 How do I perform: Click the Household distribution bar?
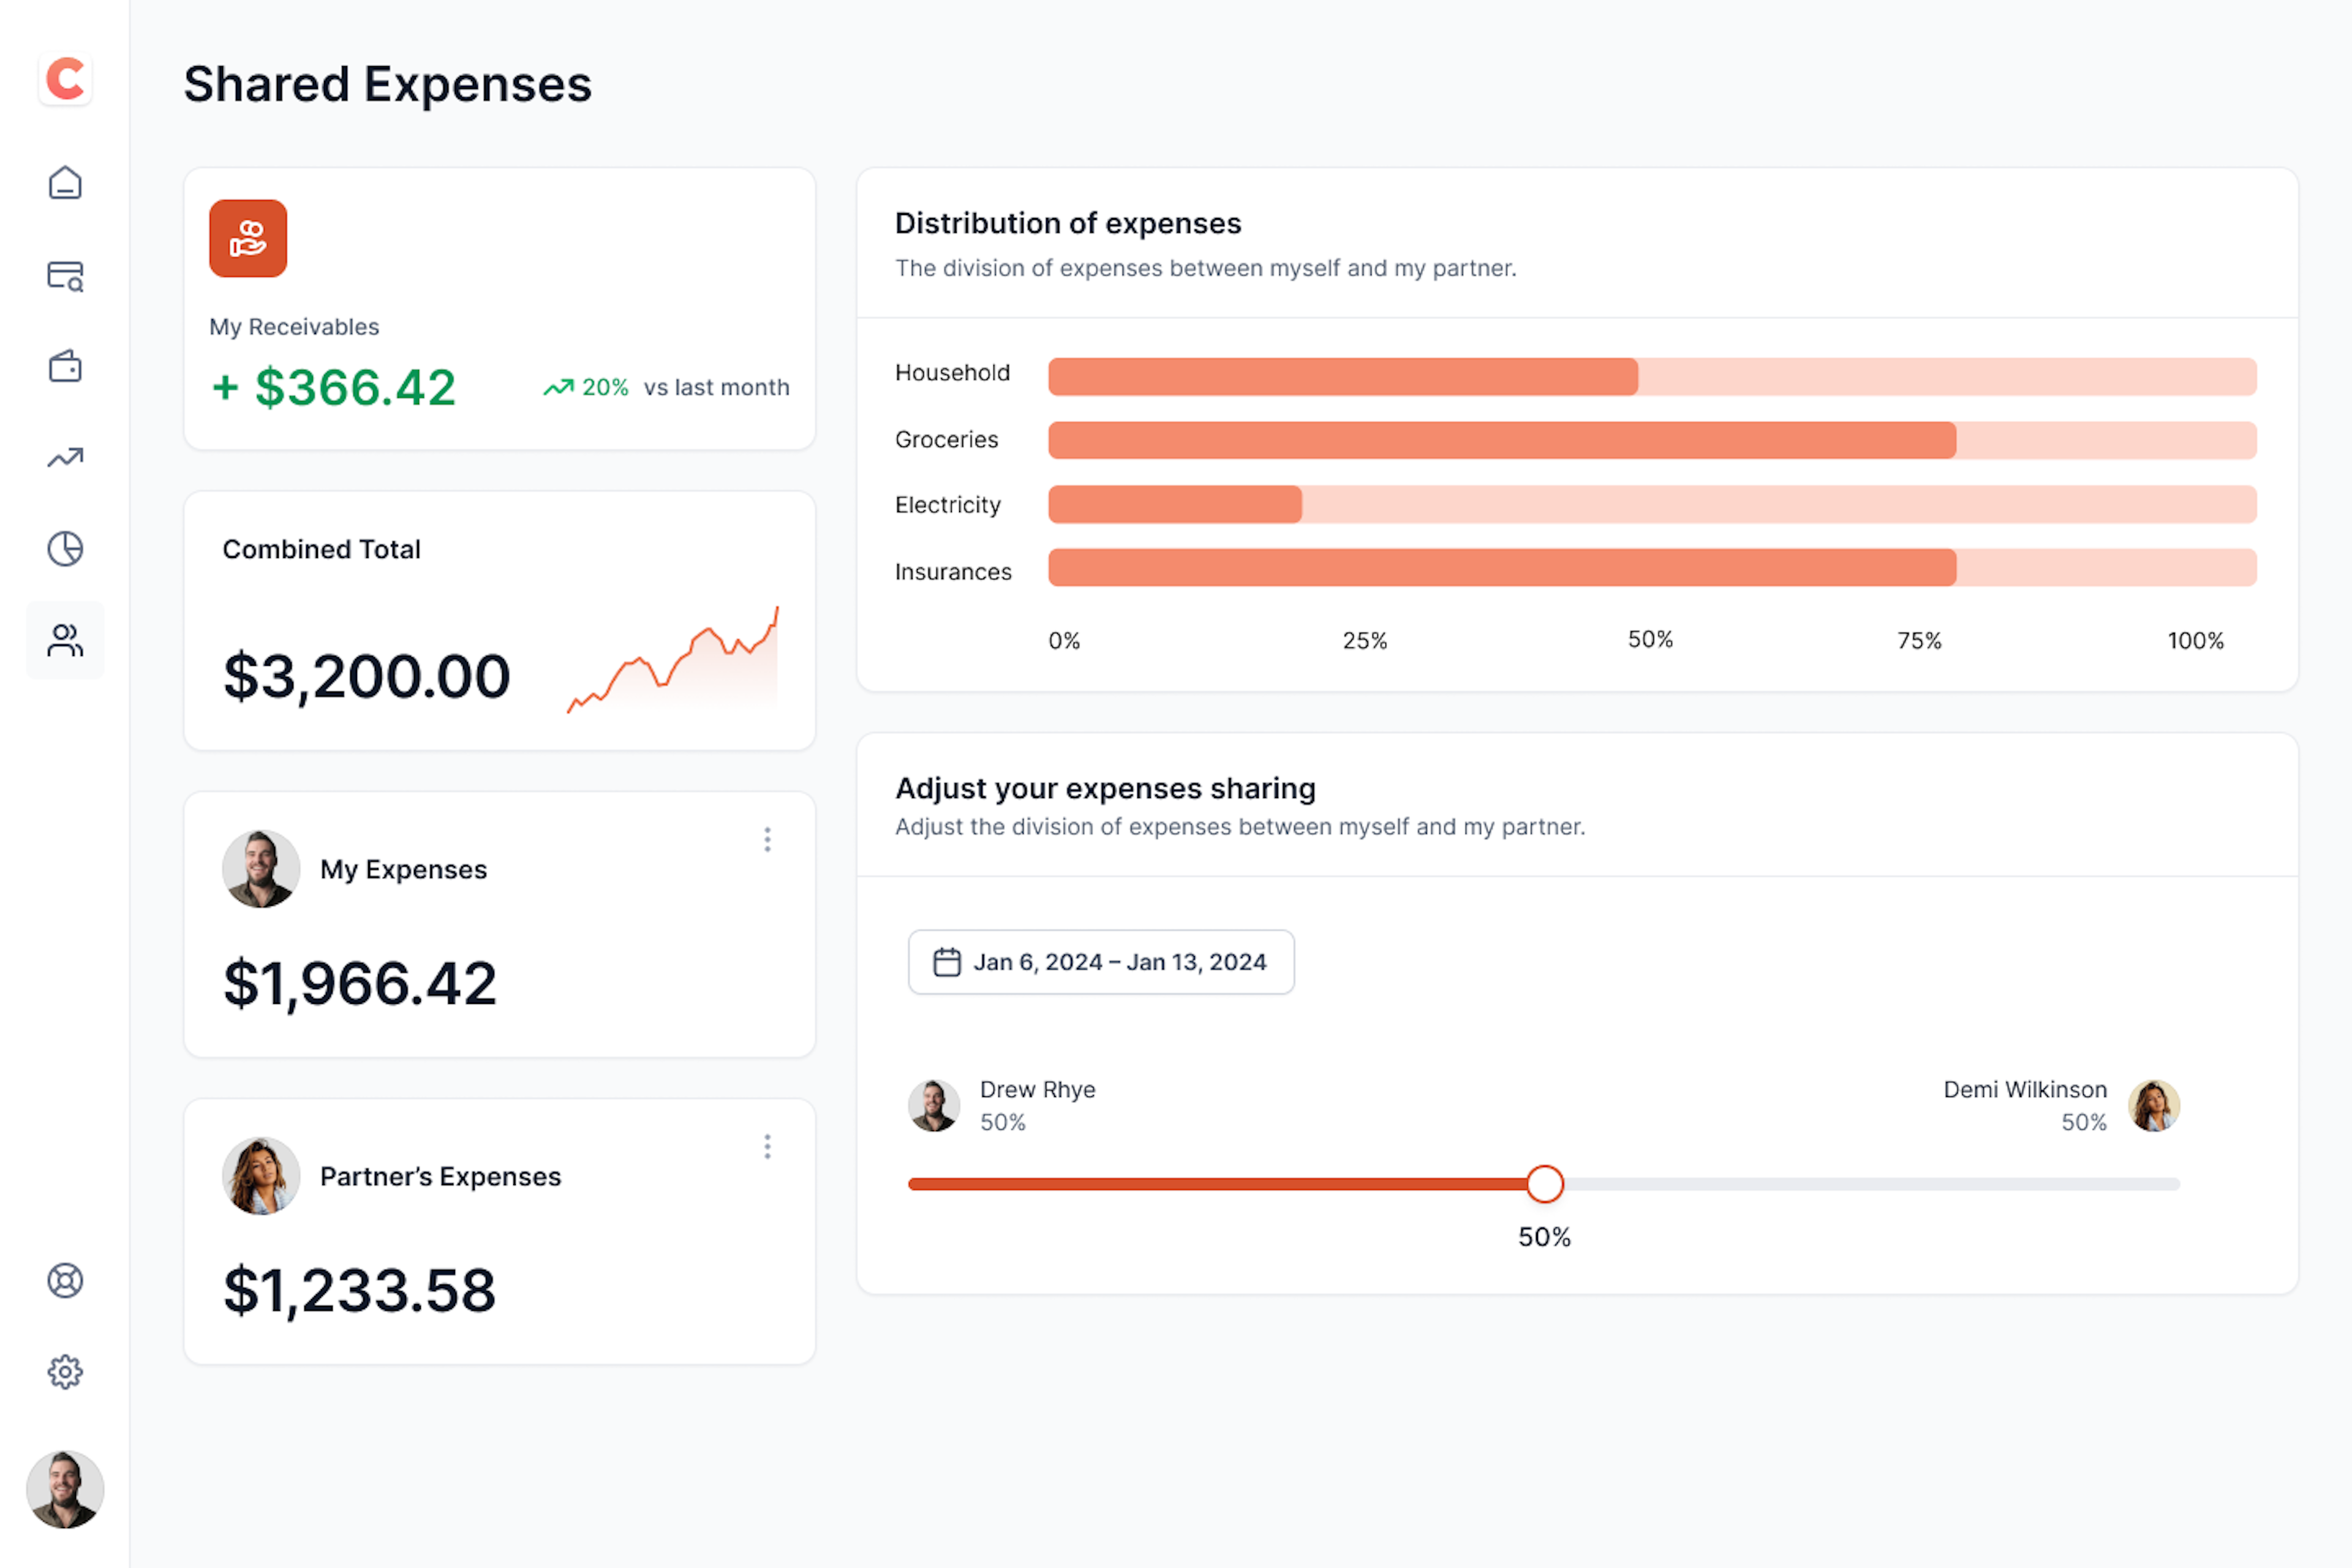click(1652, 376)
